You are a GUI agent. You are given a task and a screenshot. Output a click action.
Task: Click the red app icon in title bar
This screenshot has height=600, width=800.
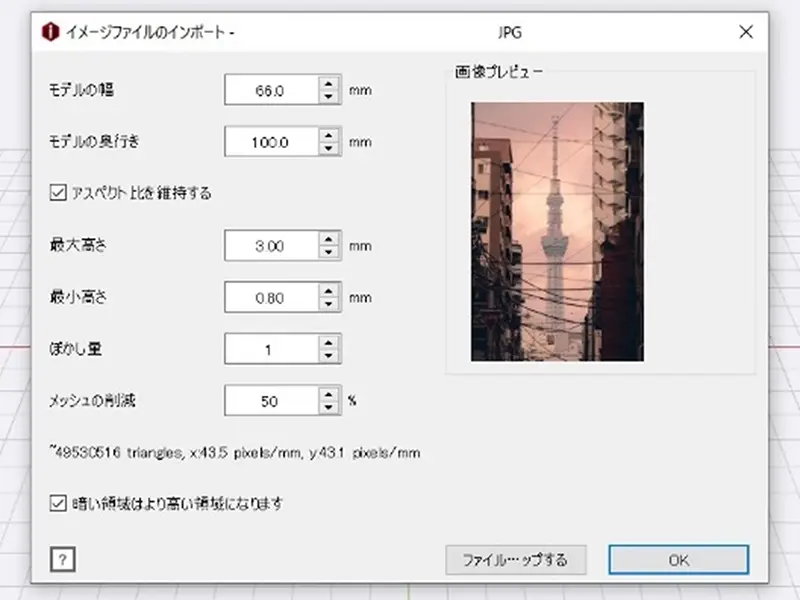point(49,32)
